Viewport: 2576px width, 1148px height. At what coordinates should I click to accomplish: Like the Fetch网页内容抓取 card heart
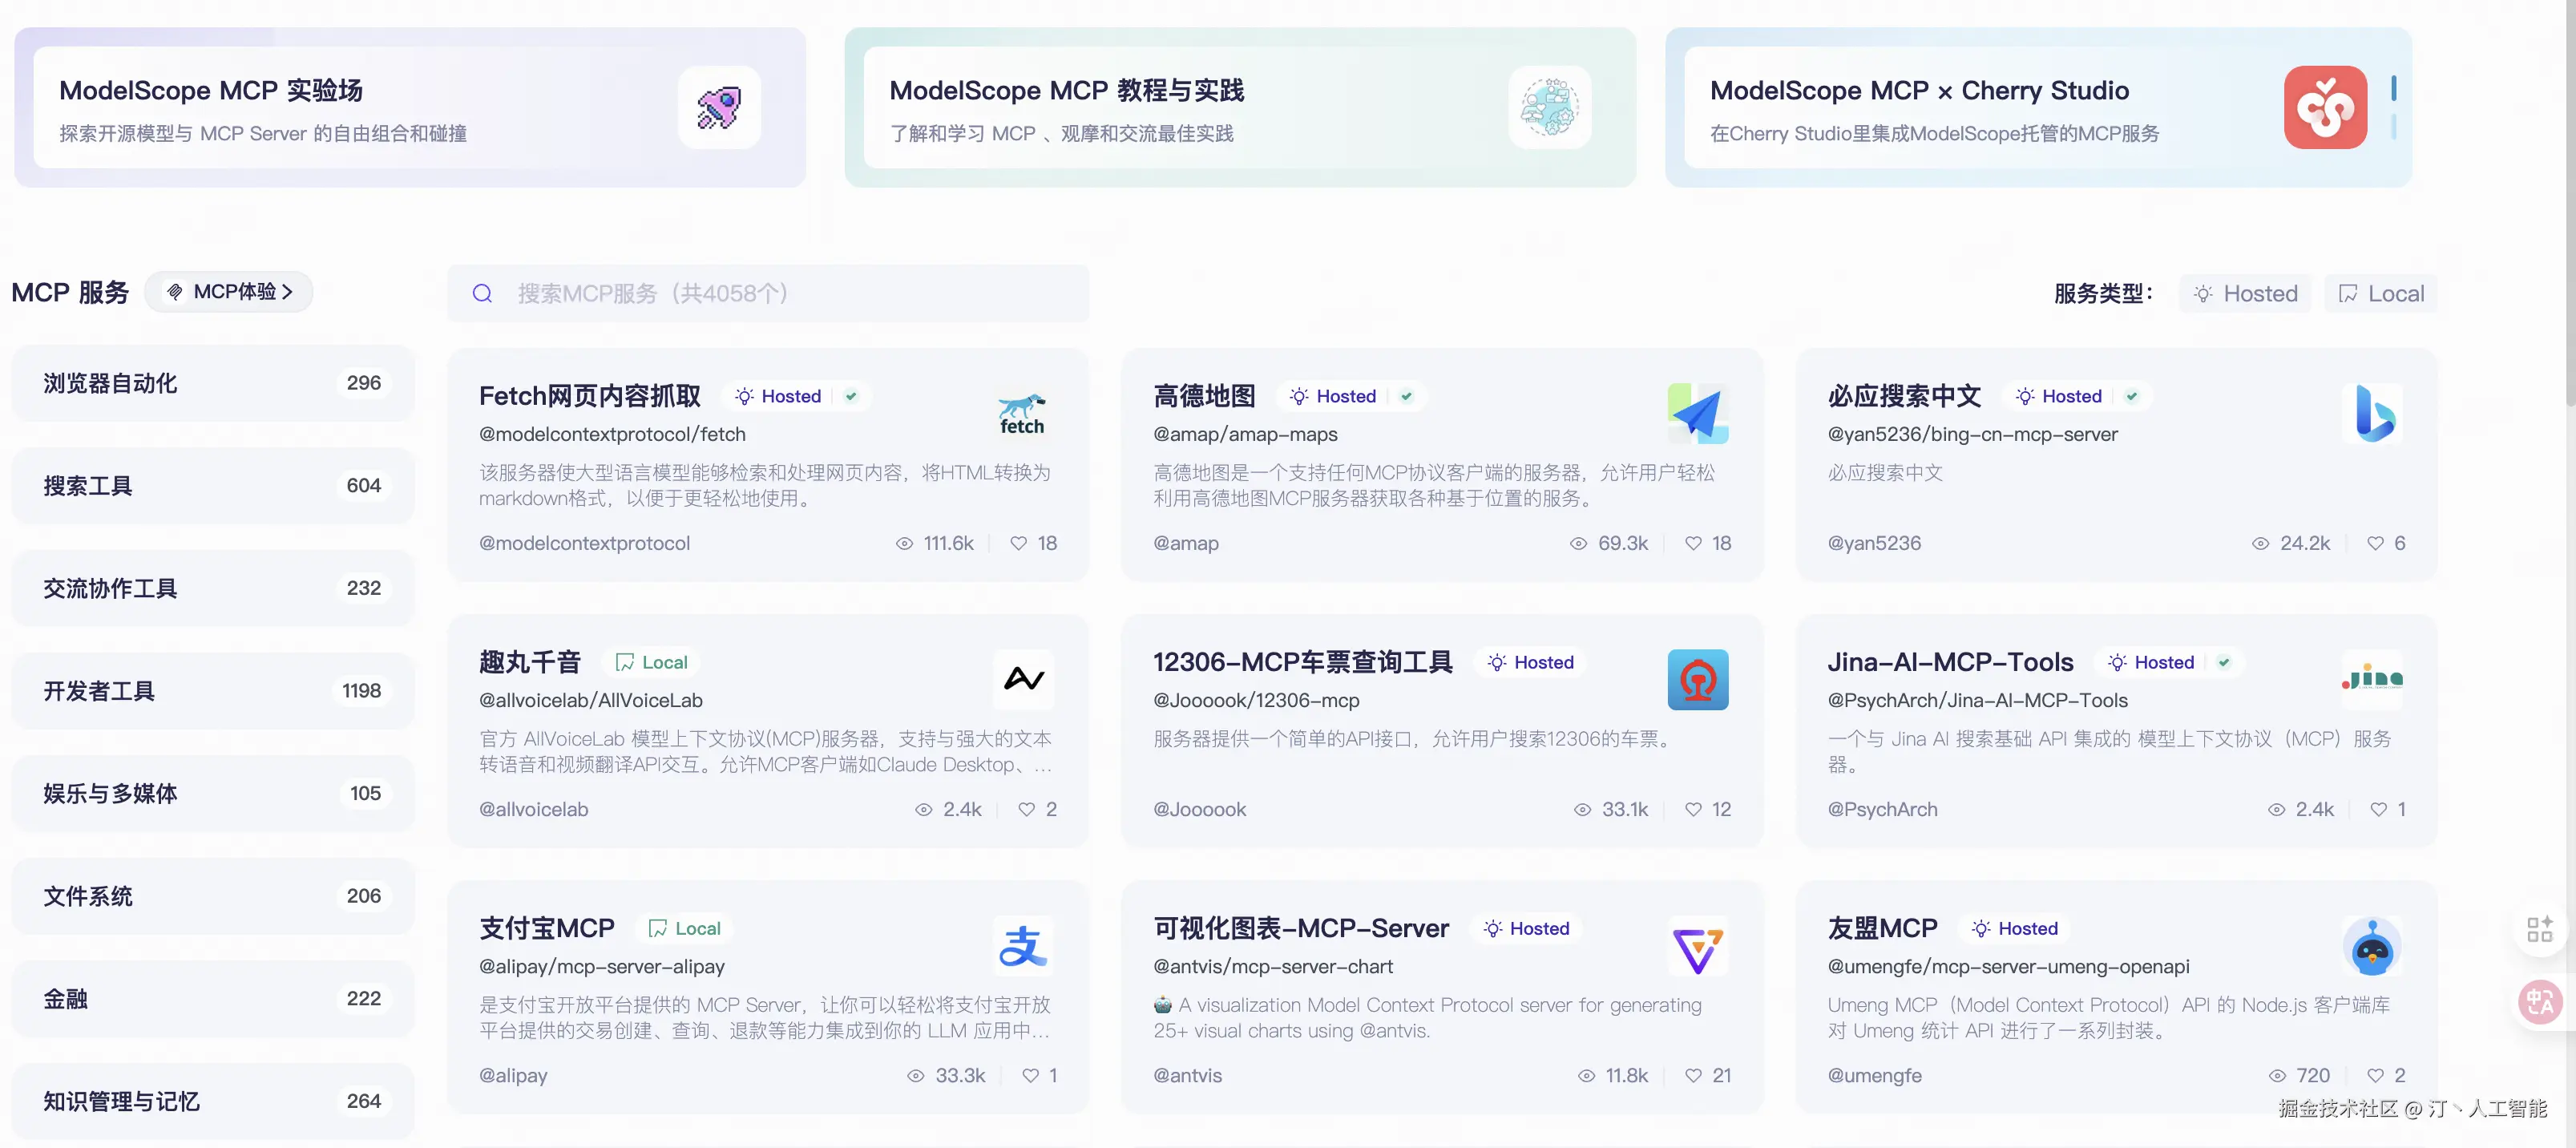click(x=1018, y=543)
